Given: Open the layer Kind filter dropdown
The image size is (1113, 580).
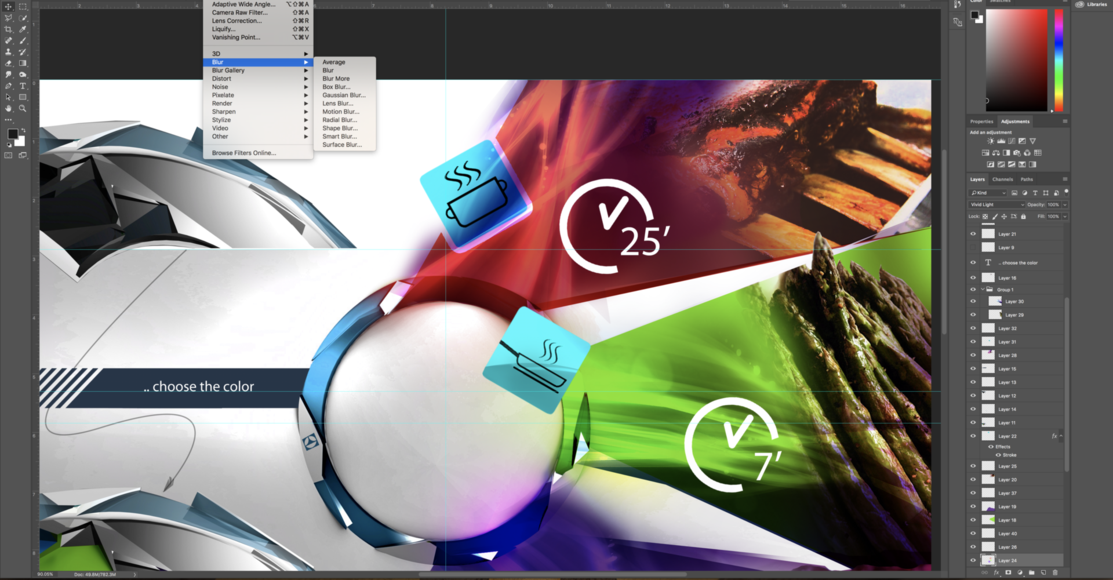Looking at the screenshot, I should pos(988,193).
